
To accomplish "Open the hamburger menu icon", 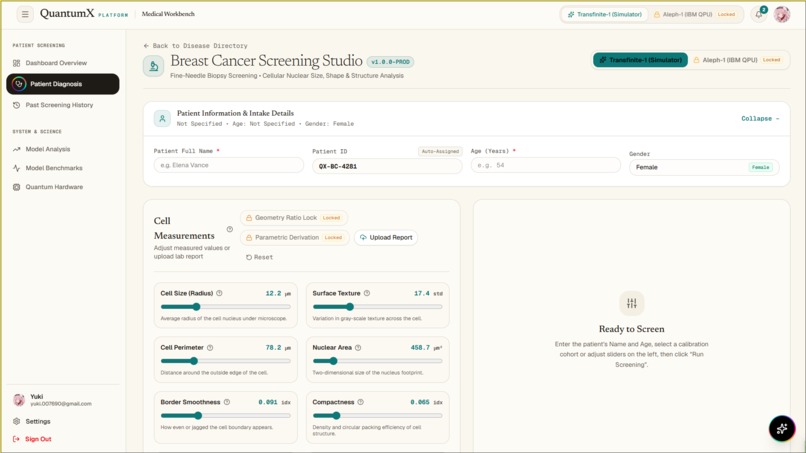I will pyautogui.click(x=25, y=14).
